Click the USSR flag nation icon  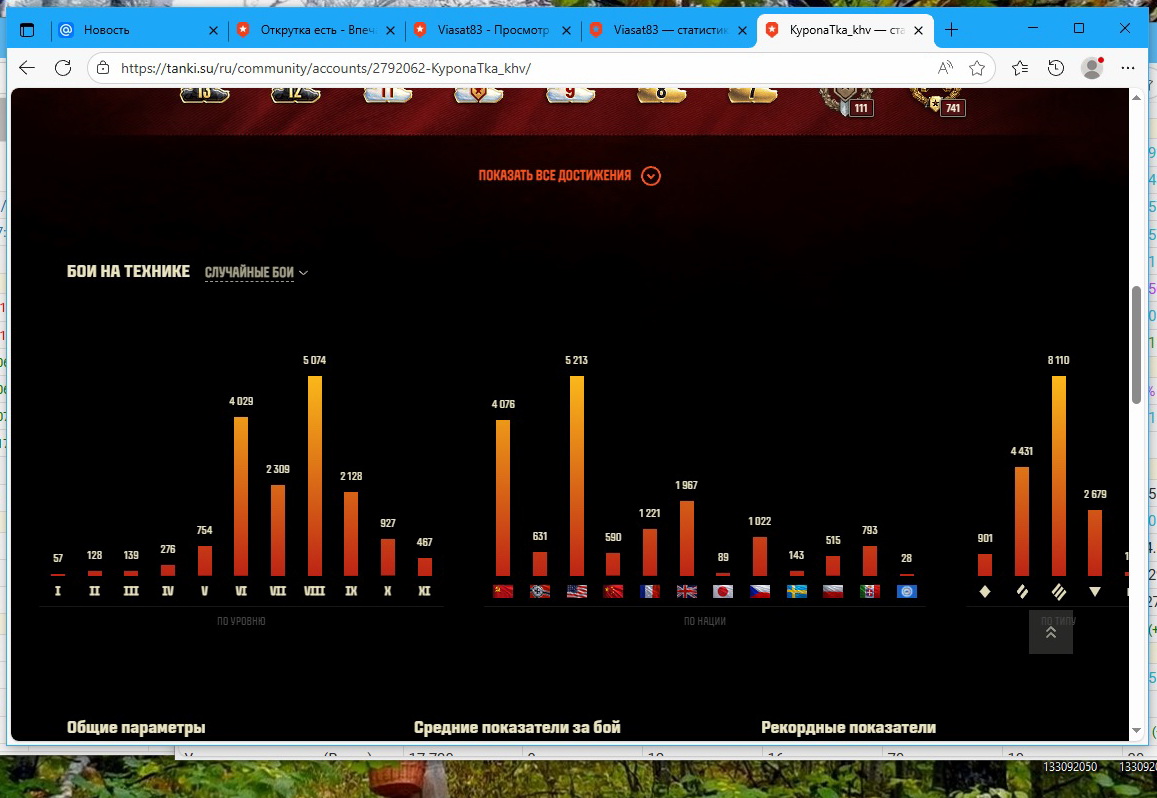(503, 591)
